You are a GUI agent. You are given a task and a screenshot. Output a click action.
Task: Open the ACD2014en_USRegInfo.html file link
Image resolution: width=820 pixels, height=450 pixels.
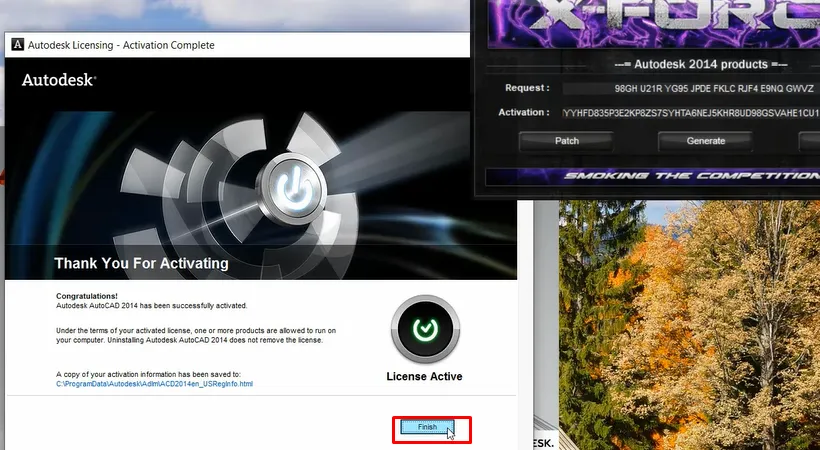[x=154, y=384]
